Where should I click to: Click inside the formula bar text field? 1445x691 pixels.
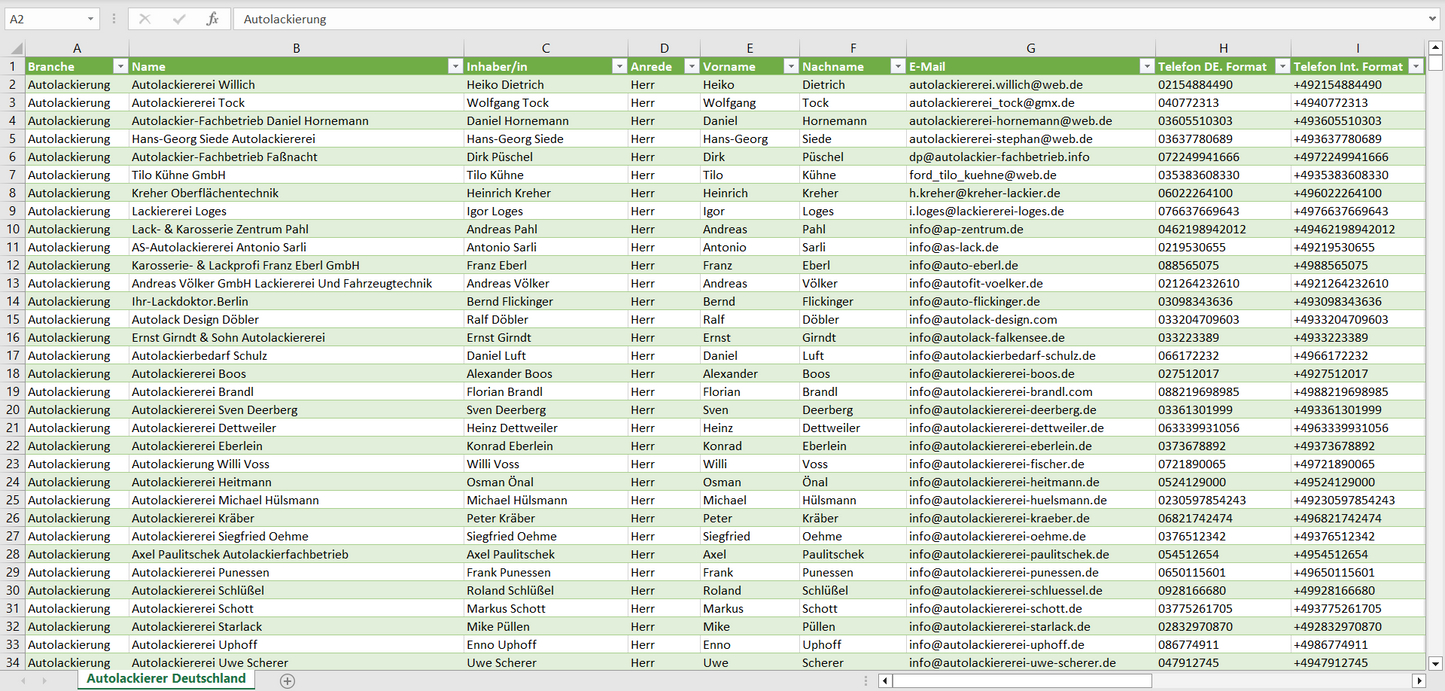coord(800,19)
